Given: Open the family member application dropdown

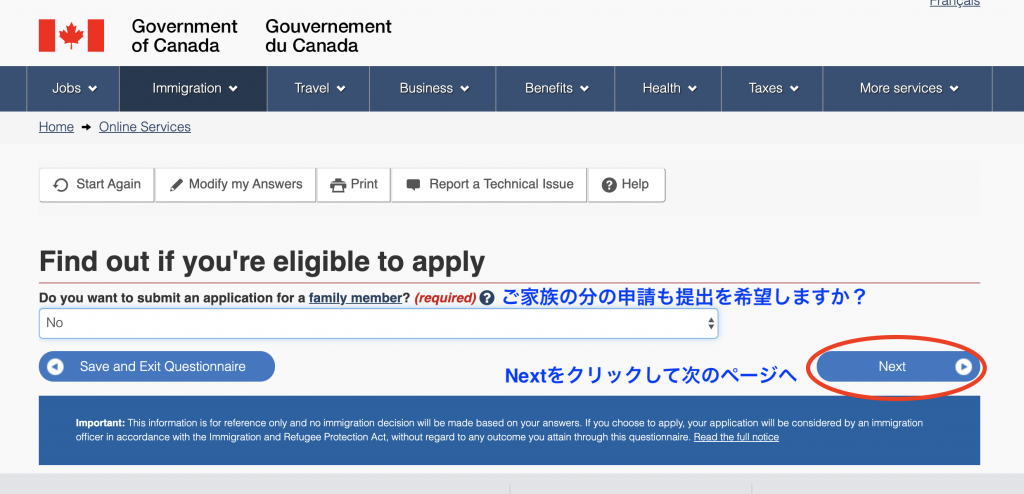Looking at the screenshot, I should [379, 323].
